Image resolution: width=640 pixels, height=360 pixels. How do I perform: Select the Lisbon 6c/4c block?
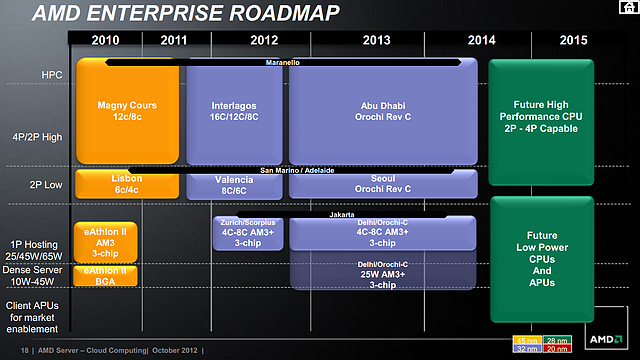[127, 184]
